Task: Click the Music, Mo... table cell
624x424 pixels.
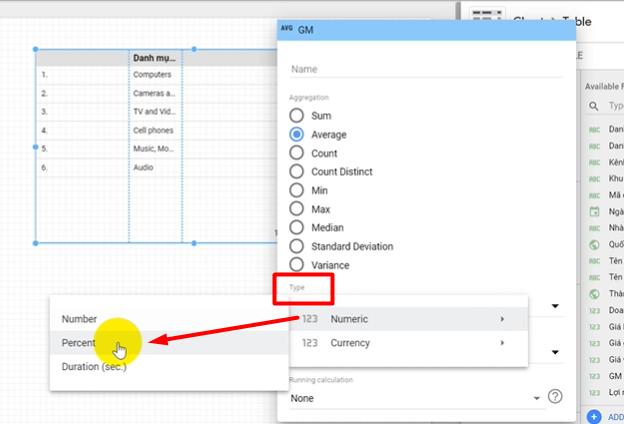Action: point(154,148)
